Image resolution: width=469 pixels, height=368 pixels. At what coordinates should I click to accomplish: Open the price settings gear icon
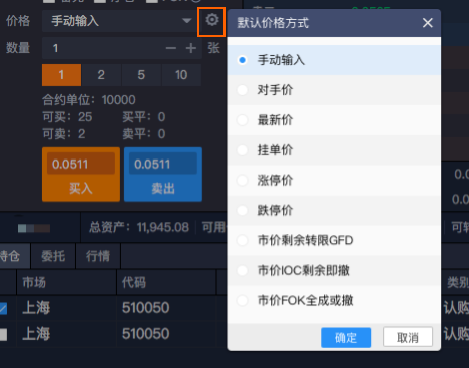pos(212,20)
